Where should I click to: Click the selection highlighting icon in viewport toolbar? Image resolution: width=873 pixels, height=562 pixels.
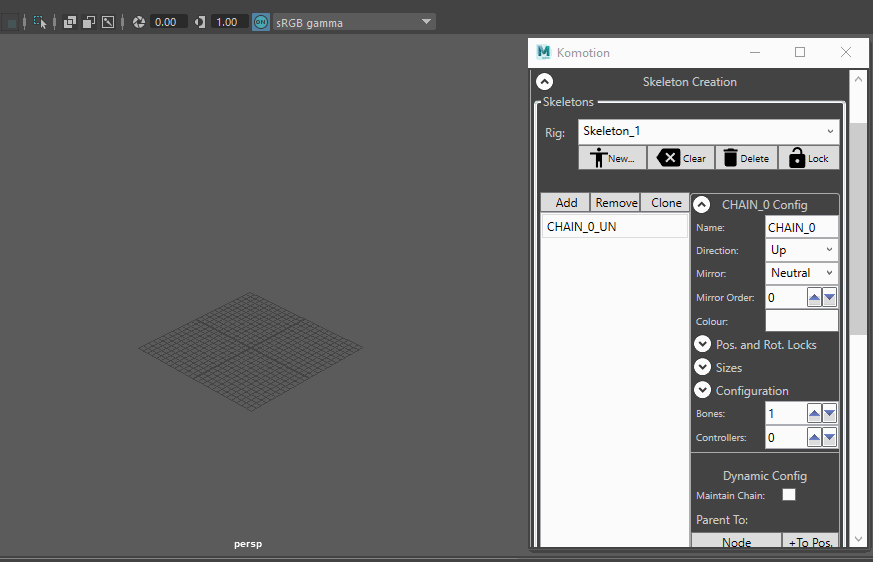40,22
